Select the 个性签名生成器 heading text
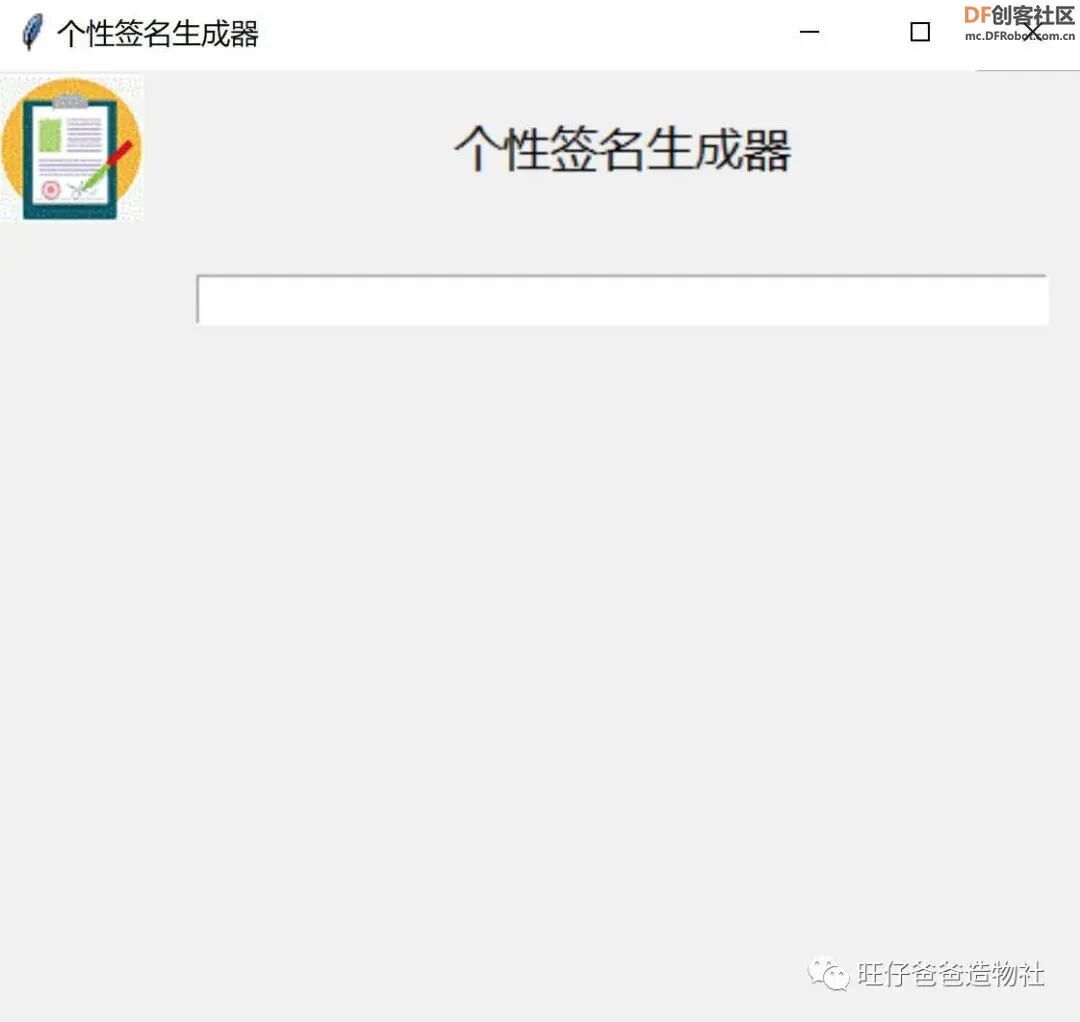 click(623, 148)
